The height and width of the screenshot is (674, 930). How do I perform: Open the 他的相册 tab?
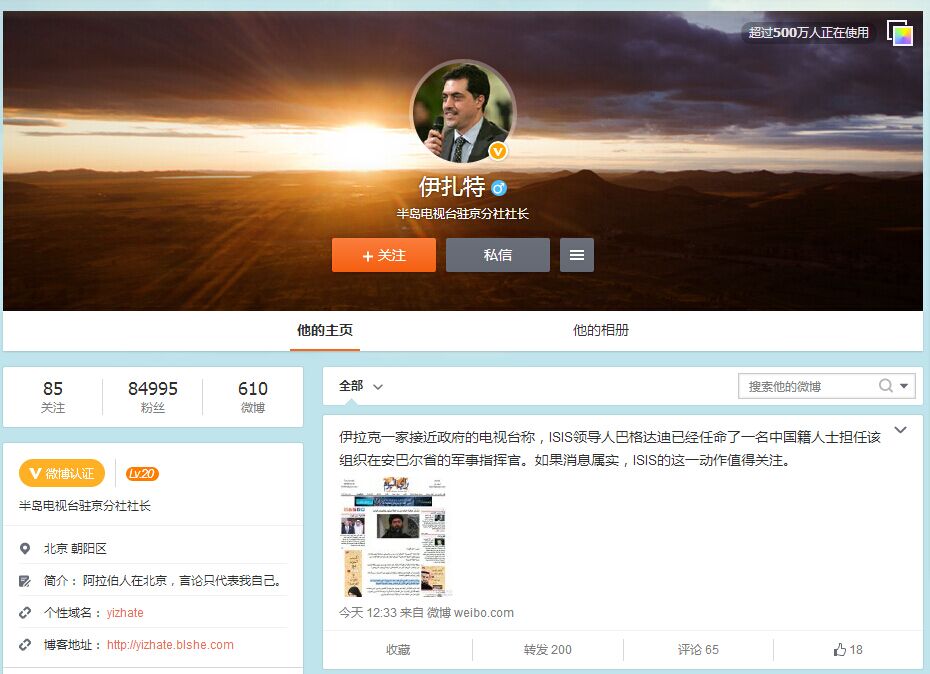[x=601, y=330]
